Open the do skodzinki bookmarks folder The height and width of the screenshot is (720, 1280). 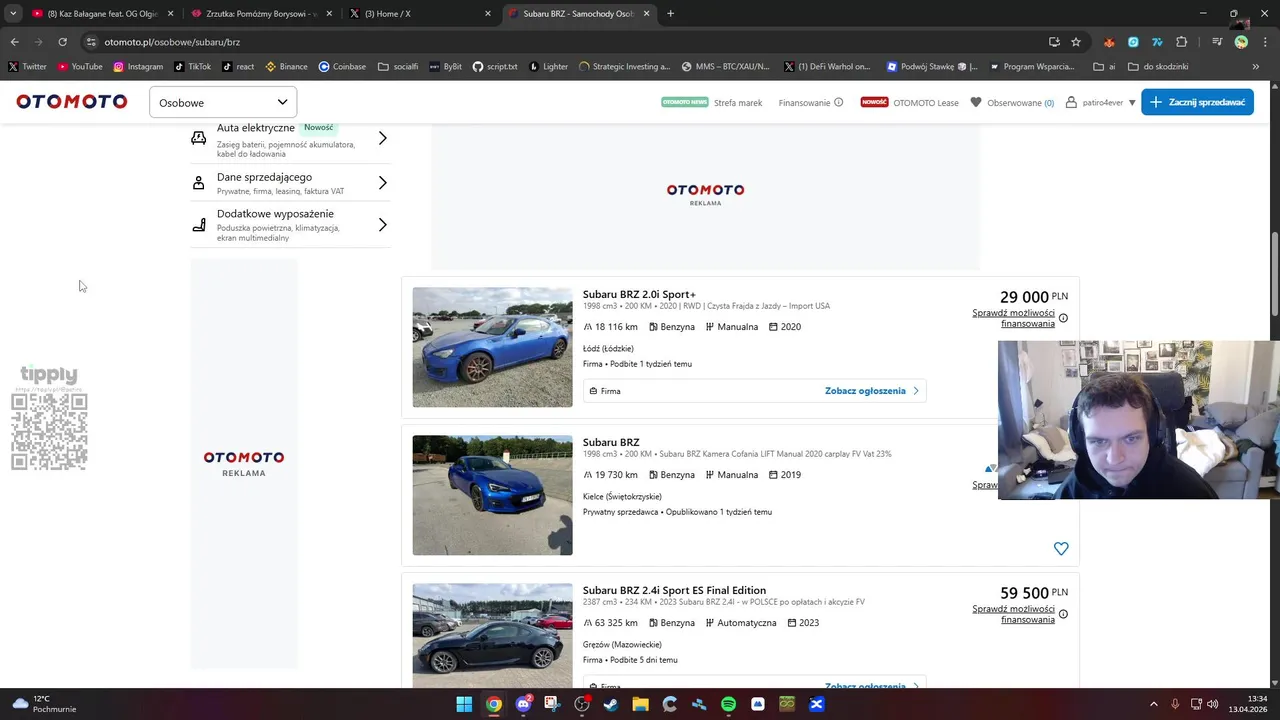(x=1158, y=67)
